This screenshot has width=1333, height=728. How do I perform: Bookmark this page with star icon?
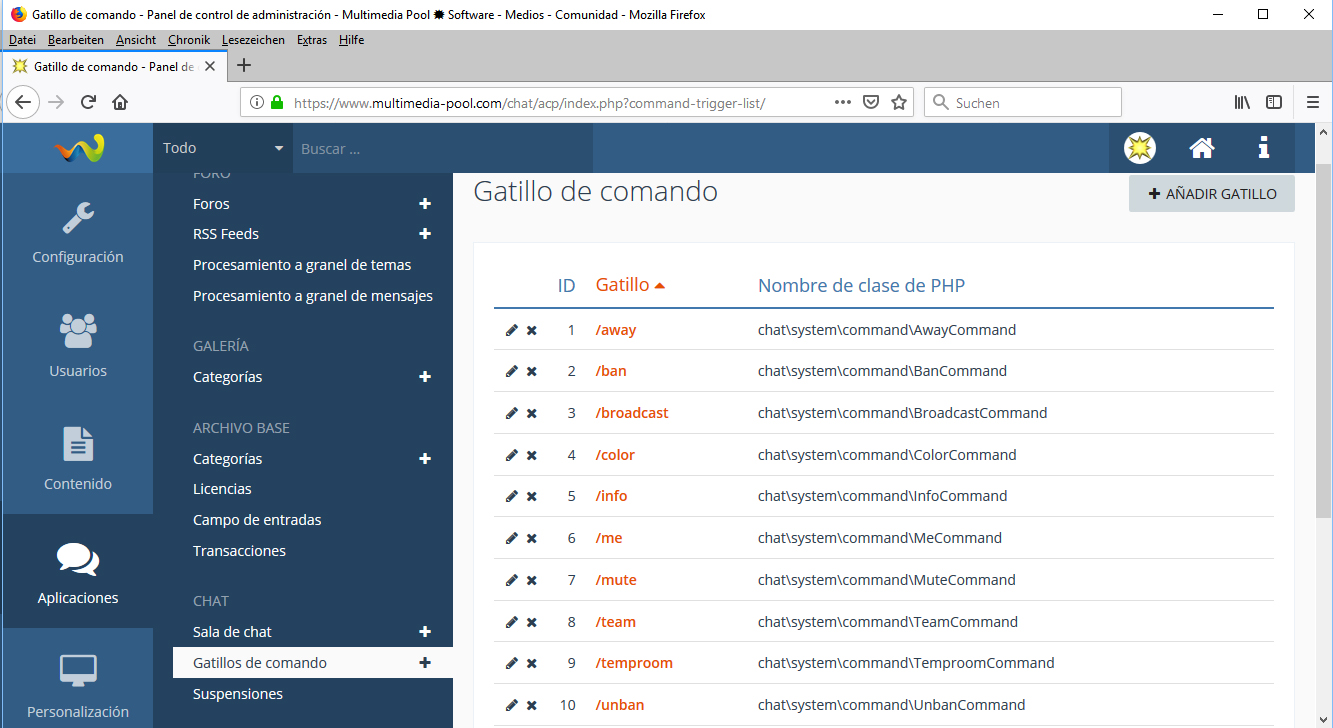899,102
